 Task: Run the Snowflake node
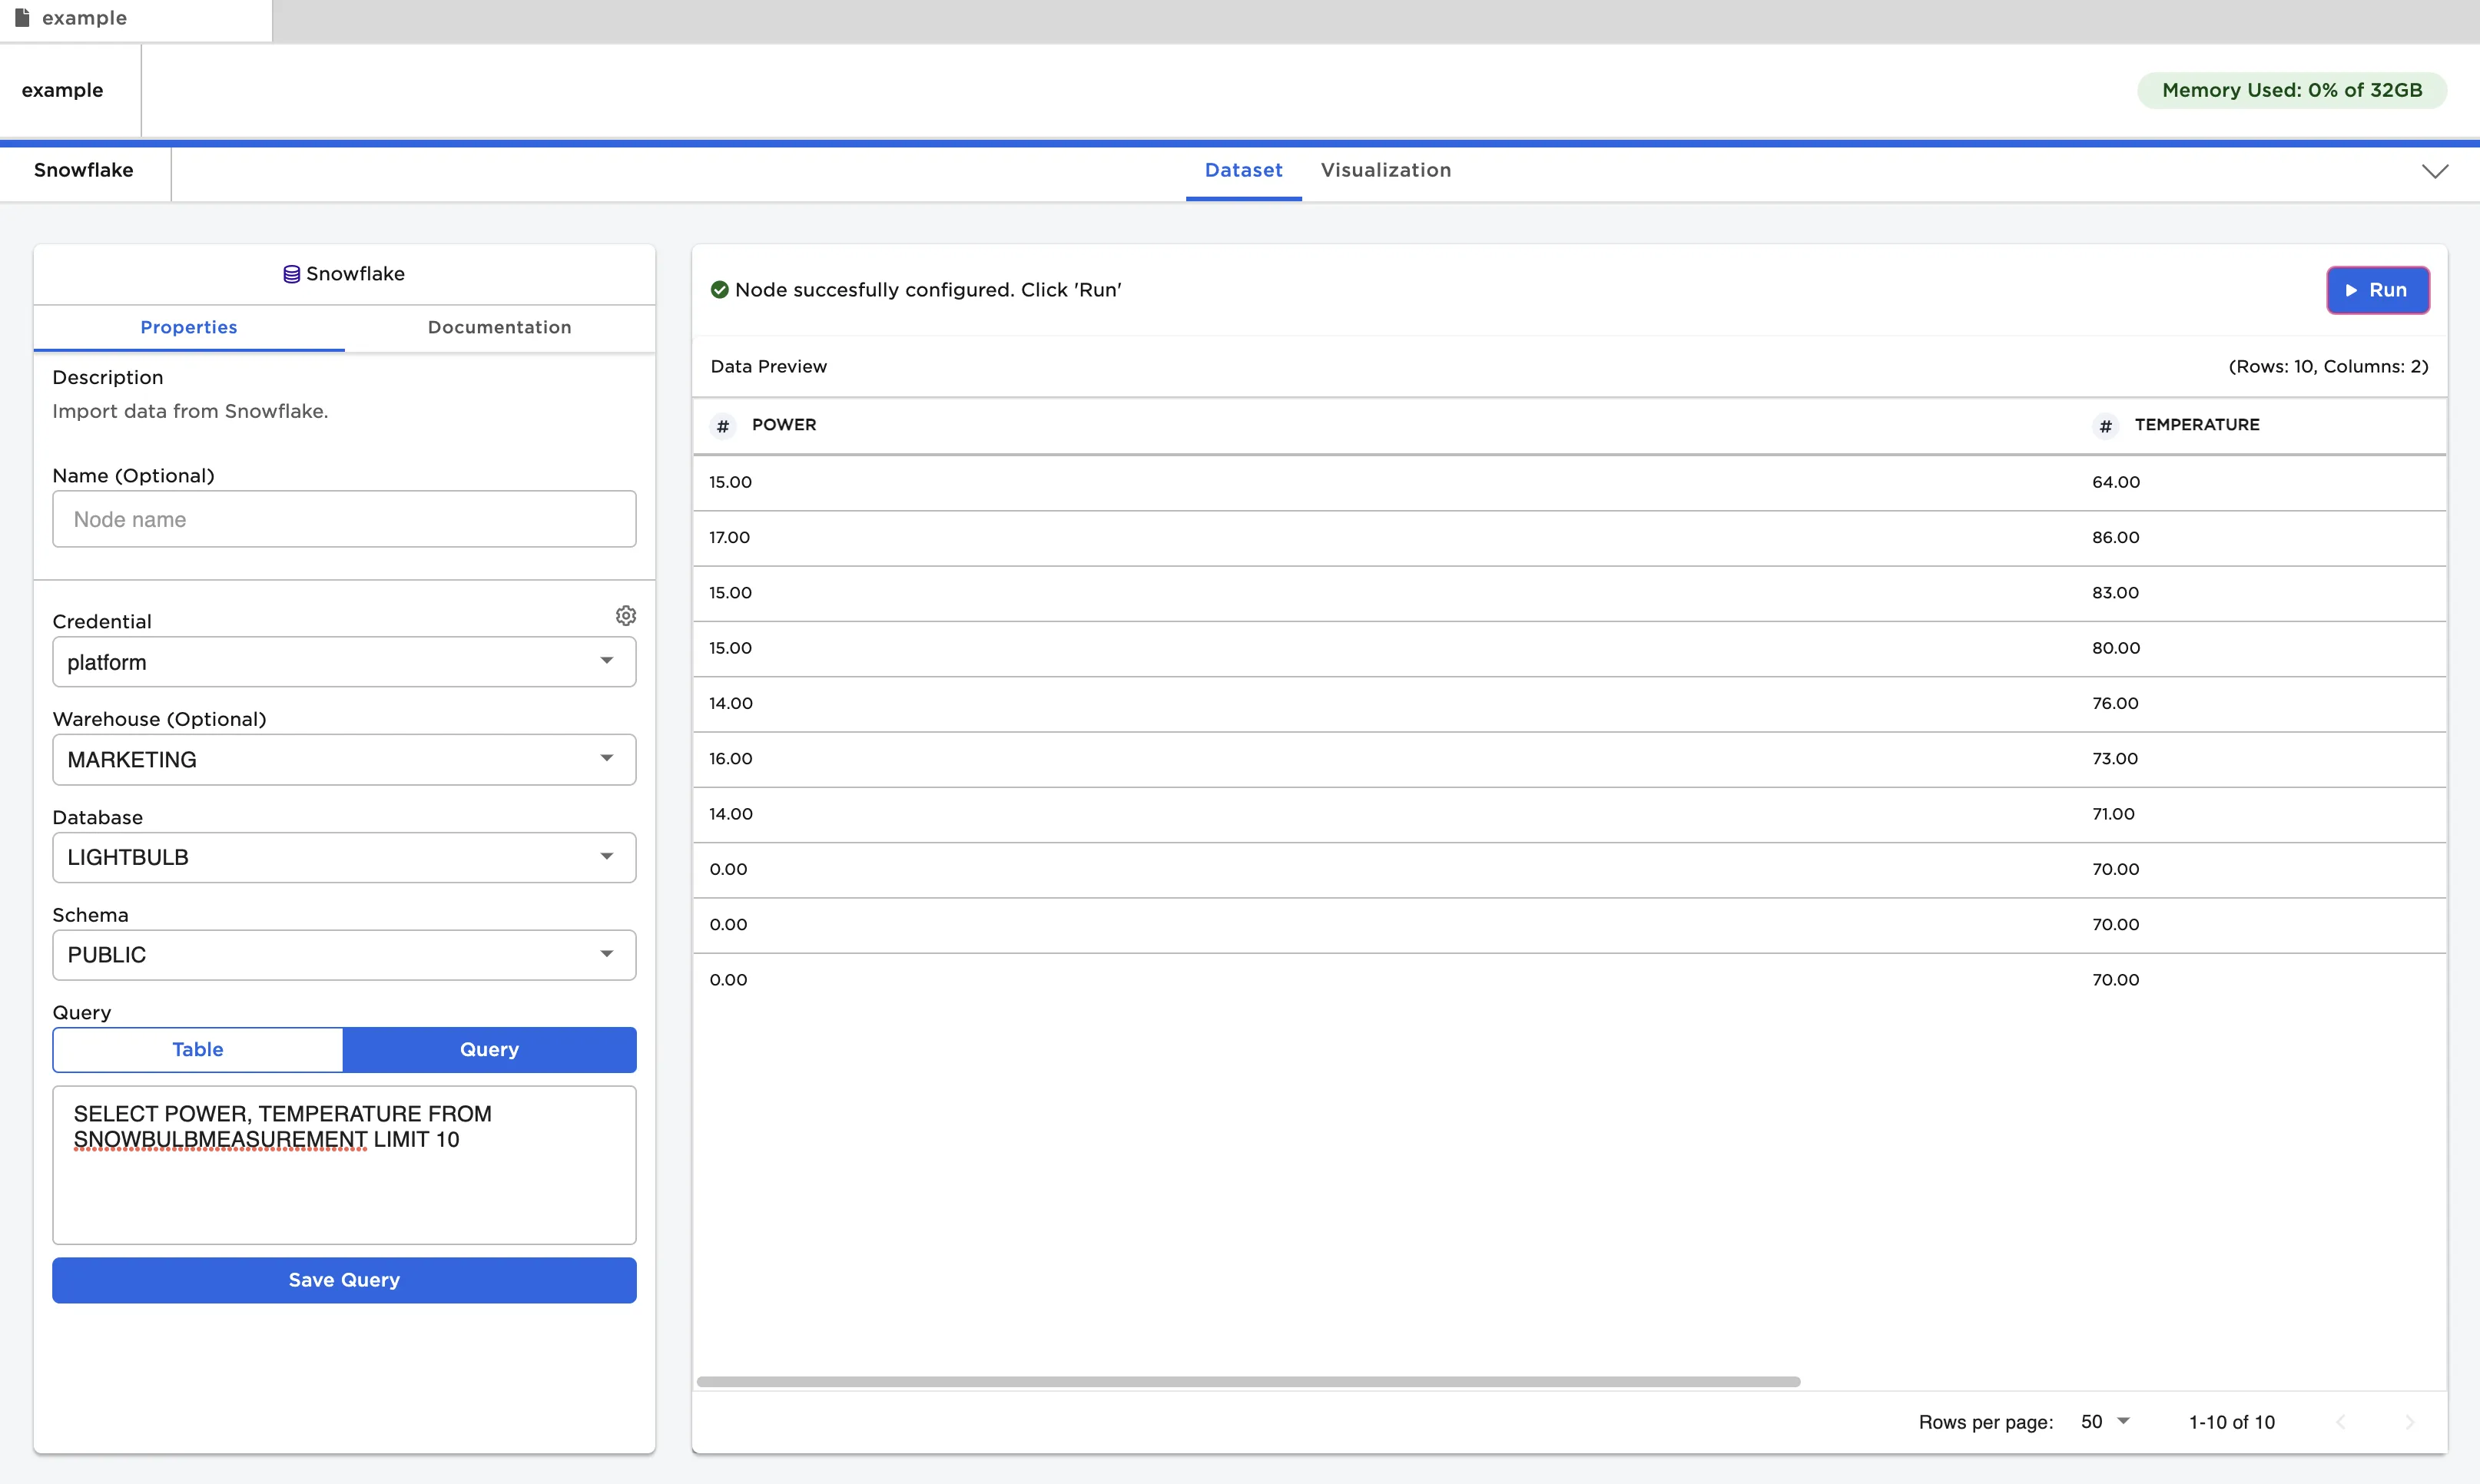click(2378, 290)
